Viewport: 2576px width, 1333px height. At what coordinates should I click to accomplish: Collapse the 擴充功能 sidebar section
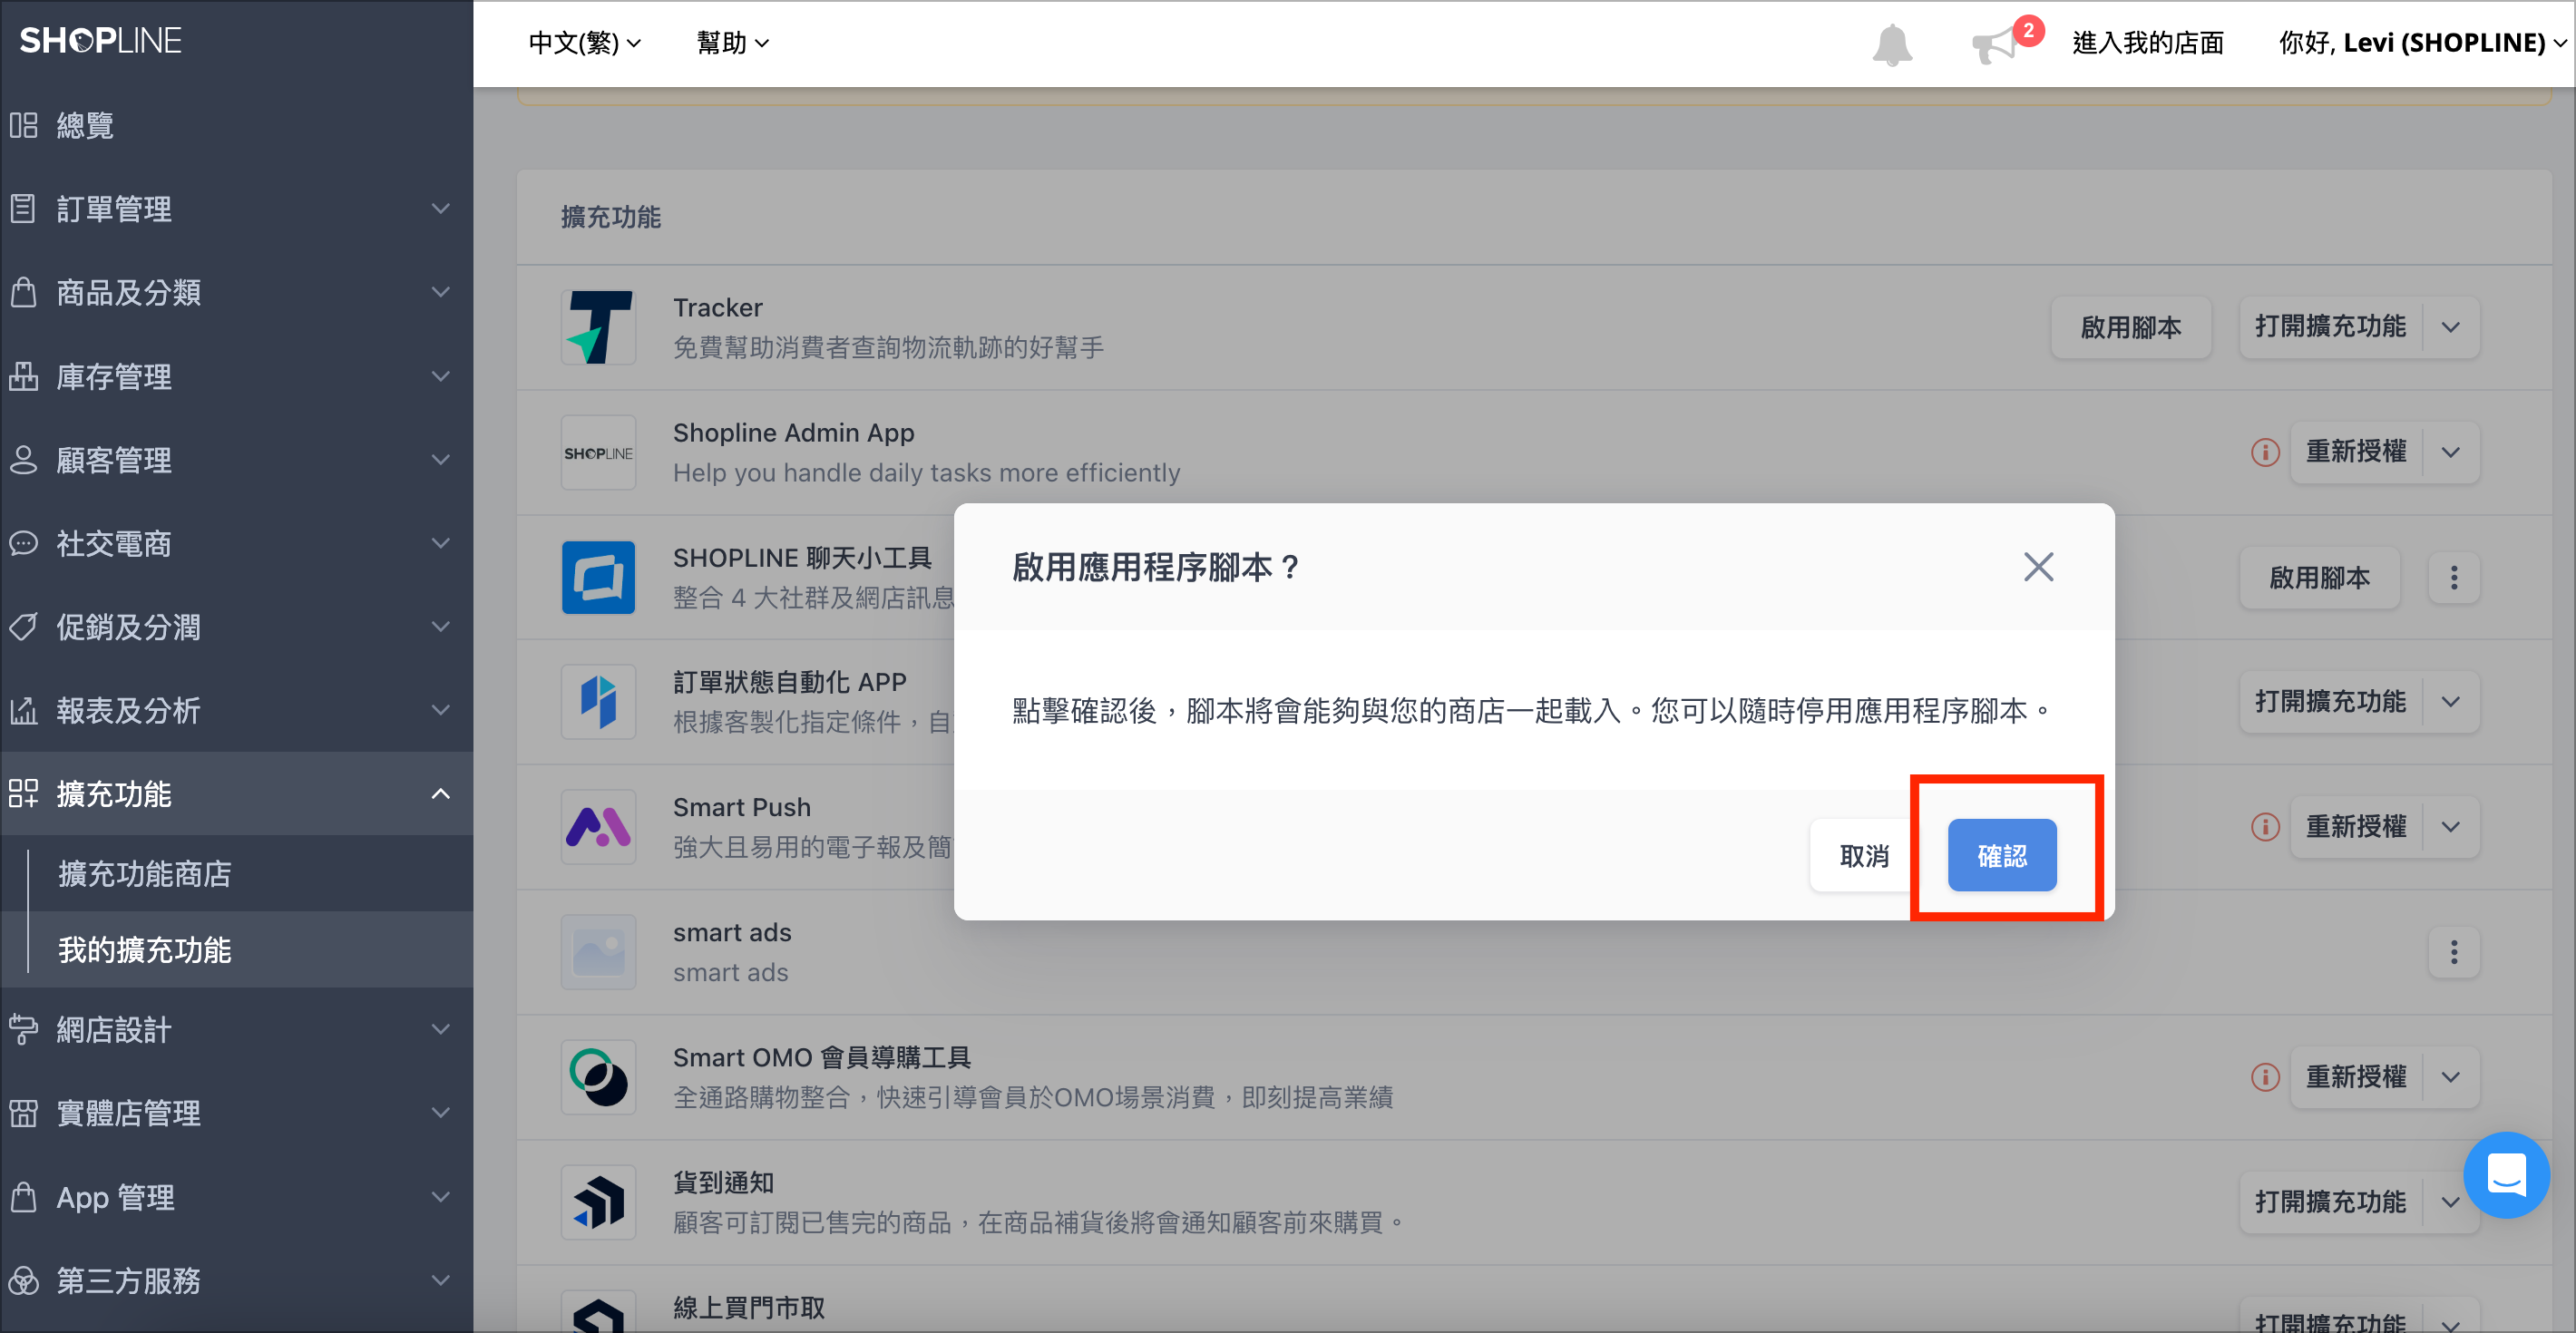[x=440, y=793]
